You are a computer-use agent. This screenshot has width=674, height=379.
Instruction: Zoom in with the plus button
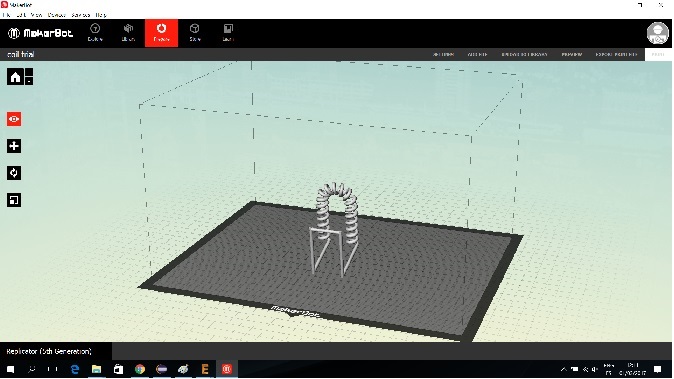coord(29,72)
